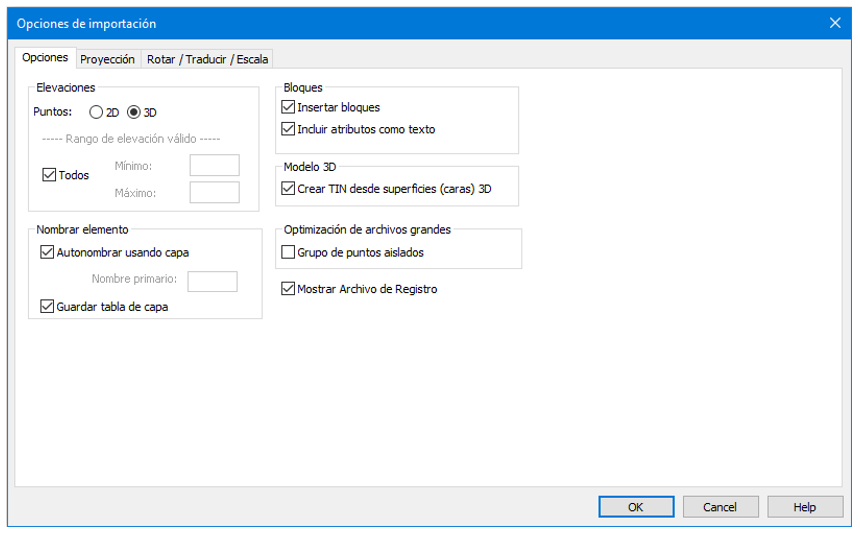Open the Rotar / Traducir / Escala tab
The image size is (860, 535).
207,59
